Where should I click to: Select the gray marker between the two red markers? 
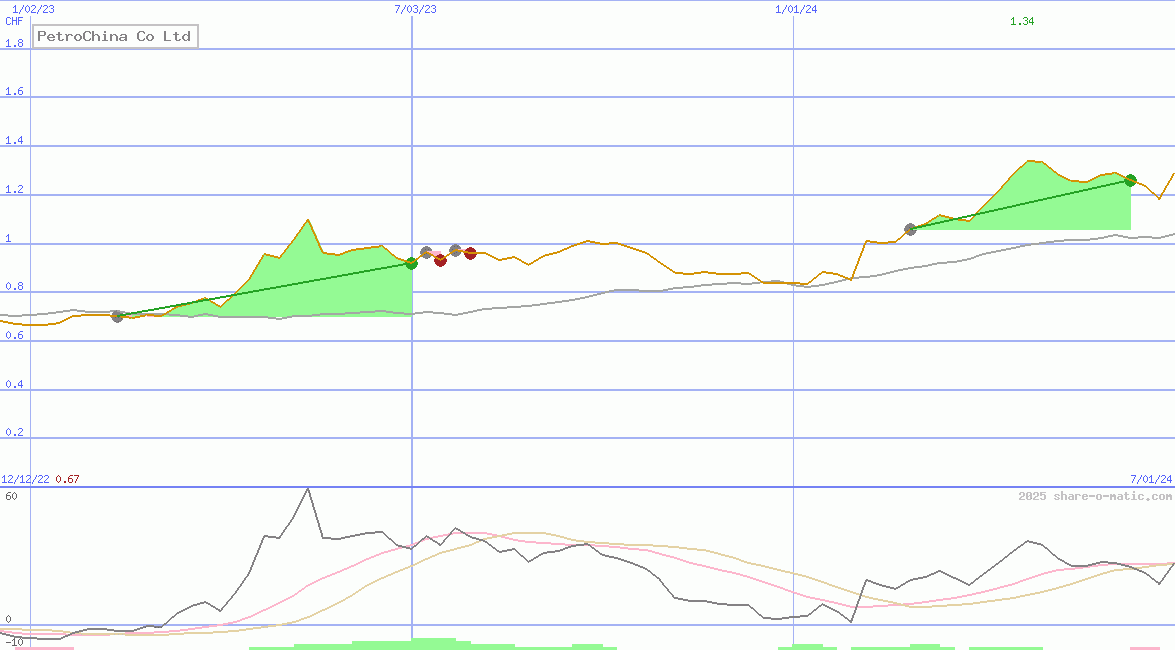[x=455, y=251]
